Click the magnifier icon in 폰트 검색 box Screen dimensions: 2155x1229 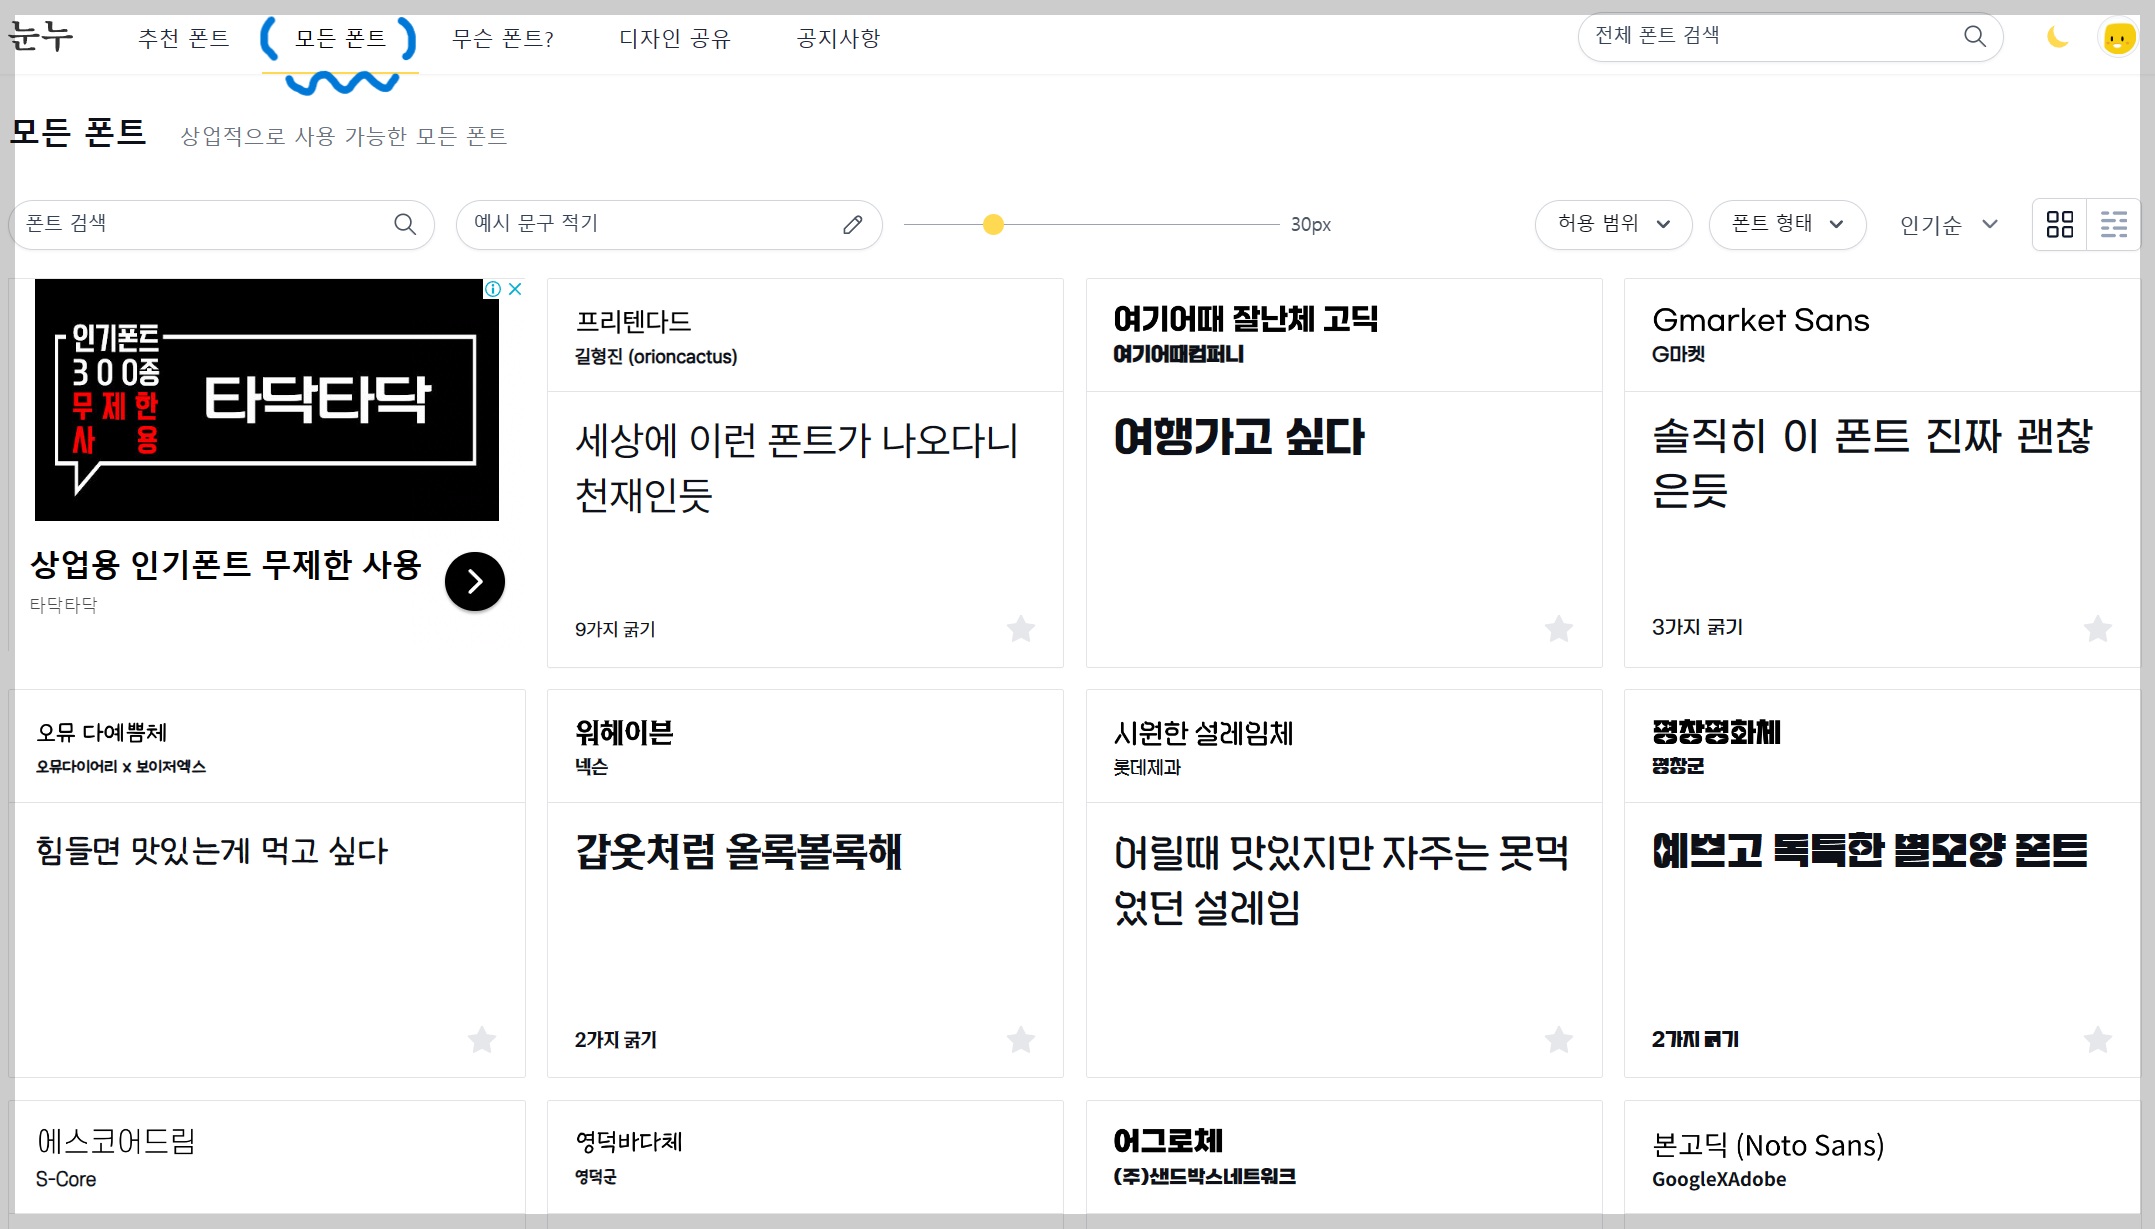click(405, 224)
